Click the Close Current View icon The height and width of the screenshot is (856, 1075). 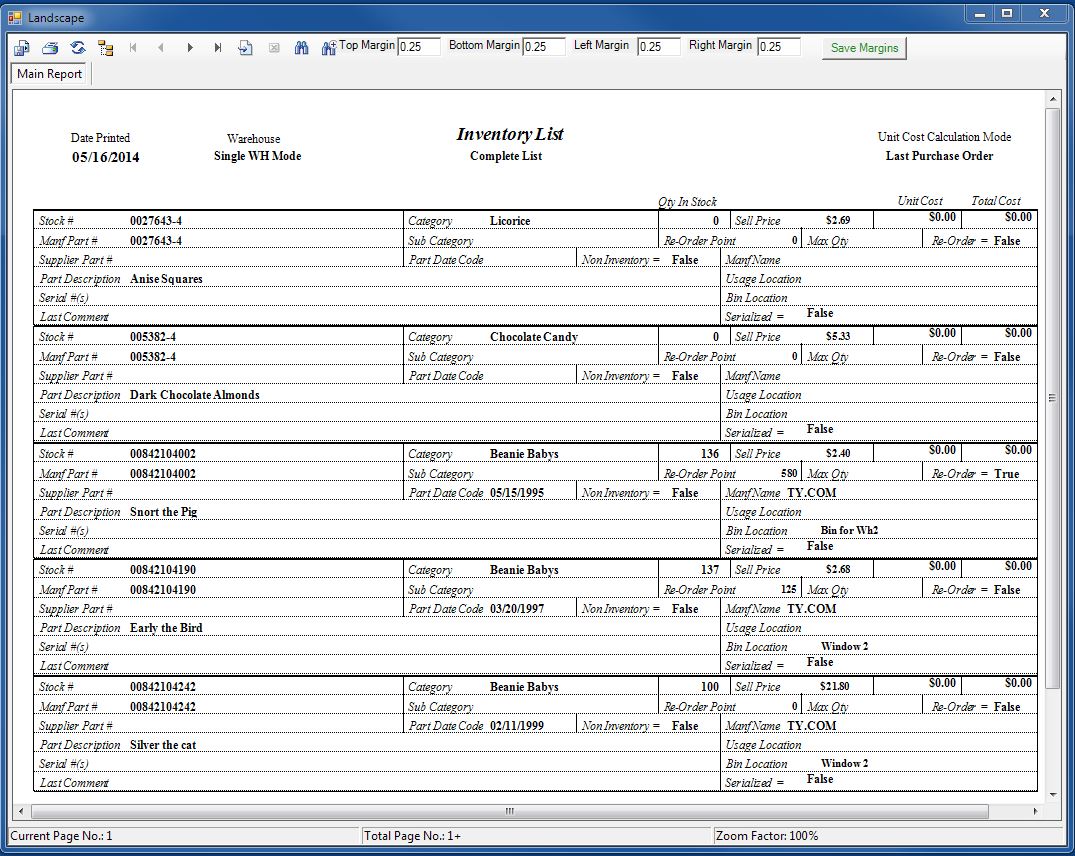(274, 48)
